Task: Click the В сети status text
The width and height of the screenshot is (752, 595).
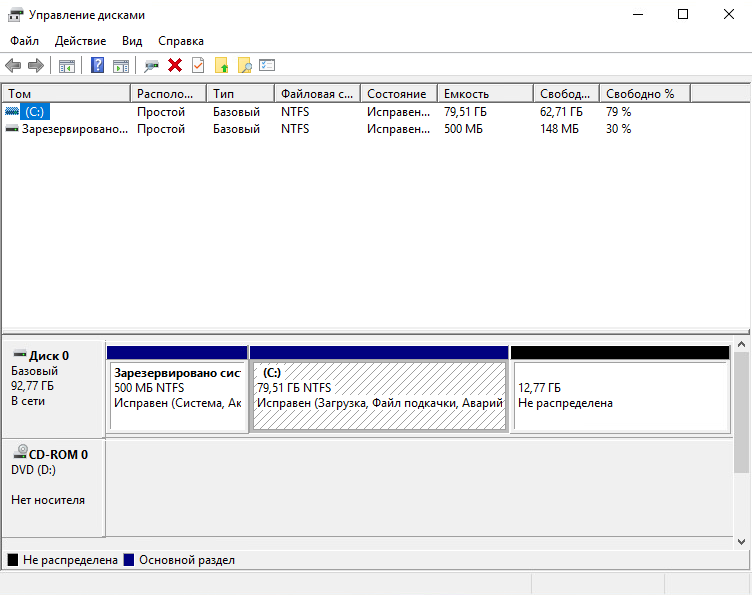Action: (28, 401)
